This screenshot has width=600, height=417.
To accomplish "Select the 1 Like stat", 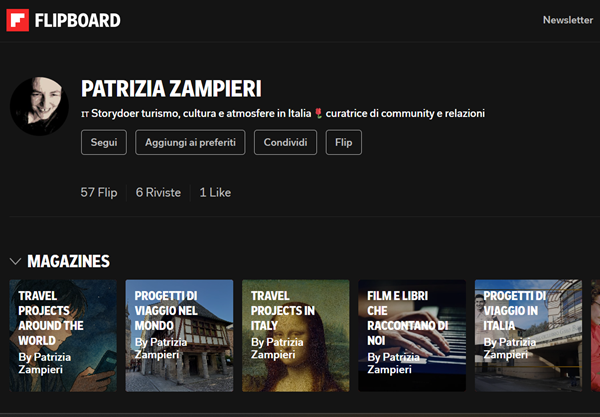I will (x=215, y=192).
